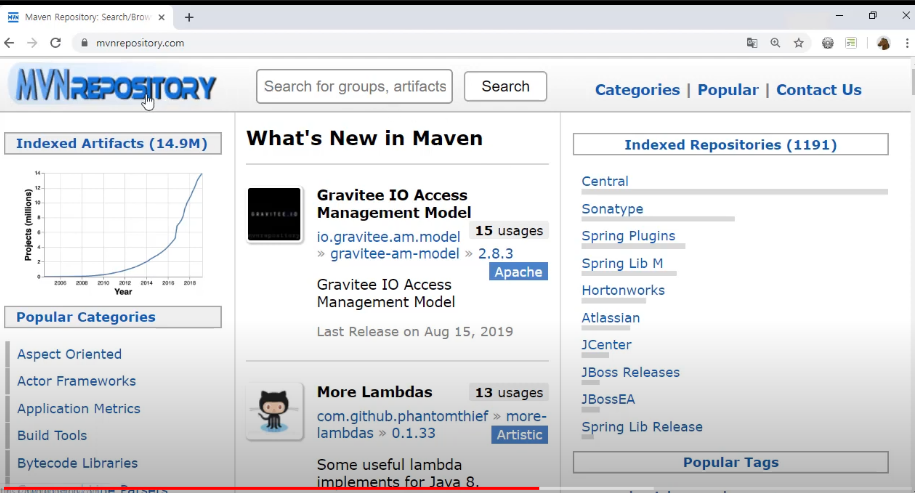This screenshot has width=915, height=493.
Task: Open the Spring Lib Release repository
Action: click(x=642, y=426)
